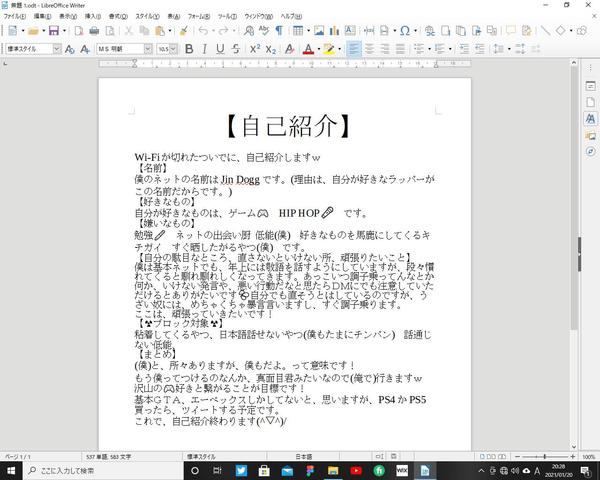The image size is (600, 480).
Task: Insert a text box
Action: pos(350,31)
